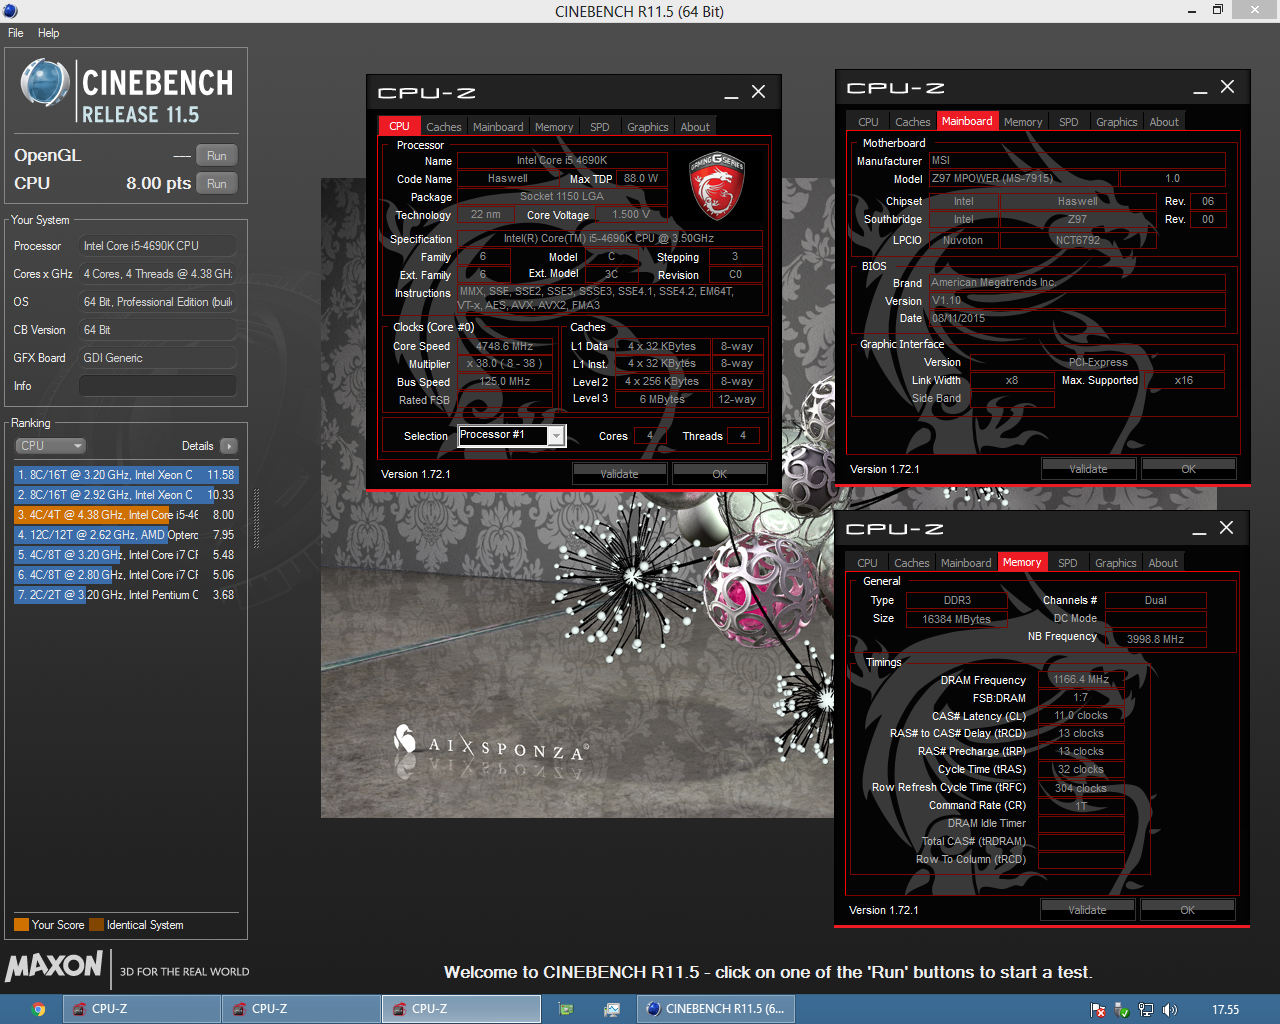Viewport: 1280px width, 1024px height.
Task: Click the green circuit-board icon in the taskbar
Action: click(x=566, y=1009)
